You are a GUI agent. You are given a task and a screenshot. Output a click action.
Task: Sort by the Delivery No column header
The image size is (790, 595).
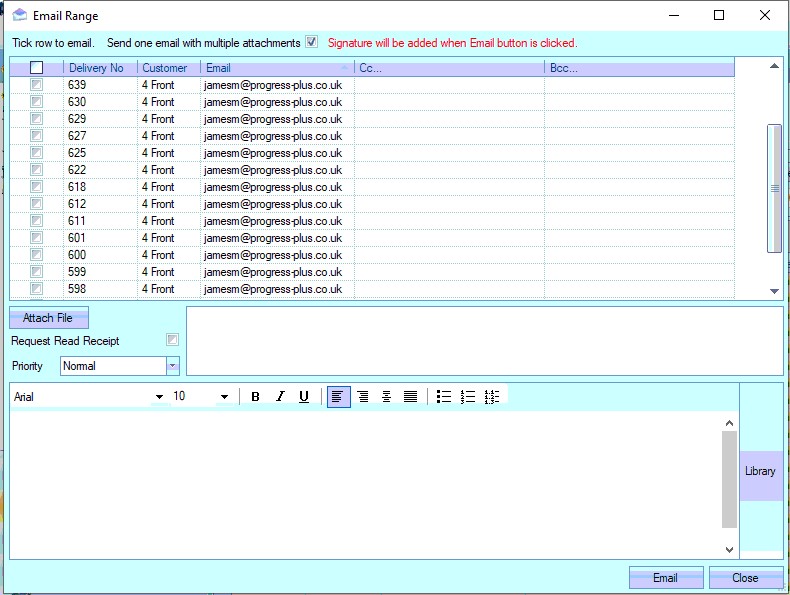pos(97,68)
